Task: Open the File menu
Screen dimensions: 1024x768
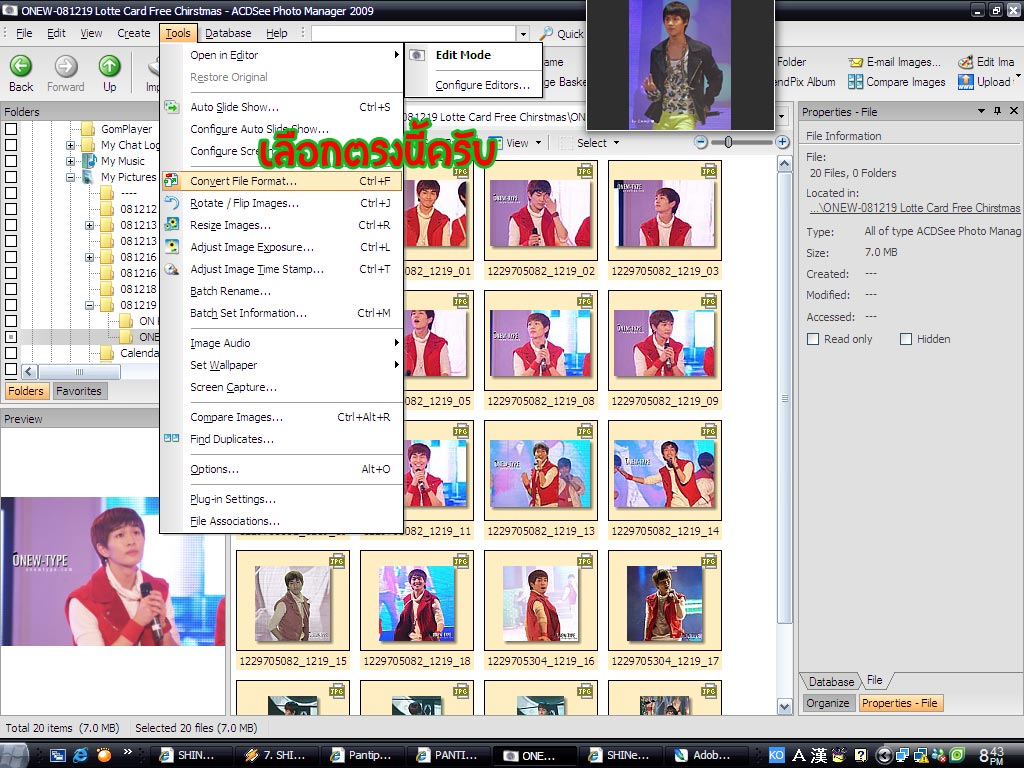Action: click(x=24, y=33)
